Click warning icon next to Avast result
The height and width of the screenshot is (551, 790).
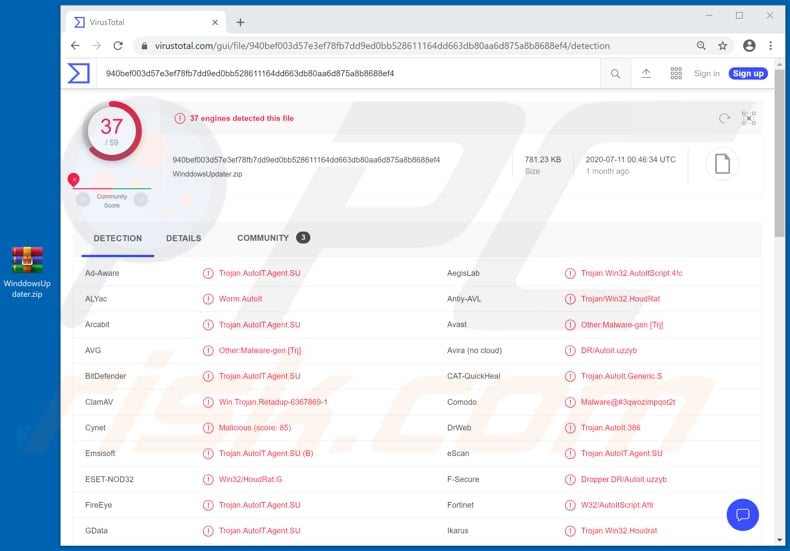[570, 325]
